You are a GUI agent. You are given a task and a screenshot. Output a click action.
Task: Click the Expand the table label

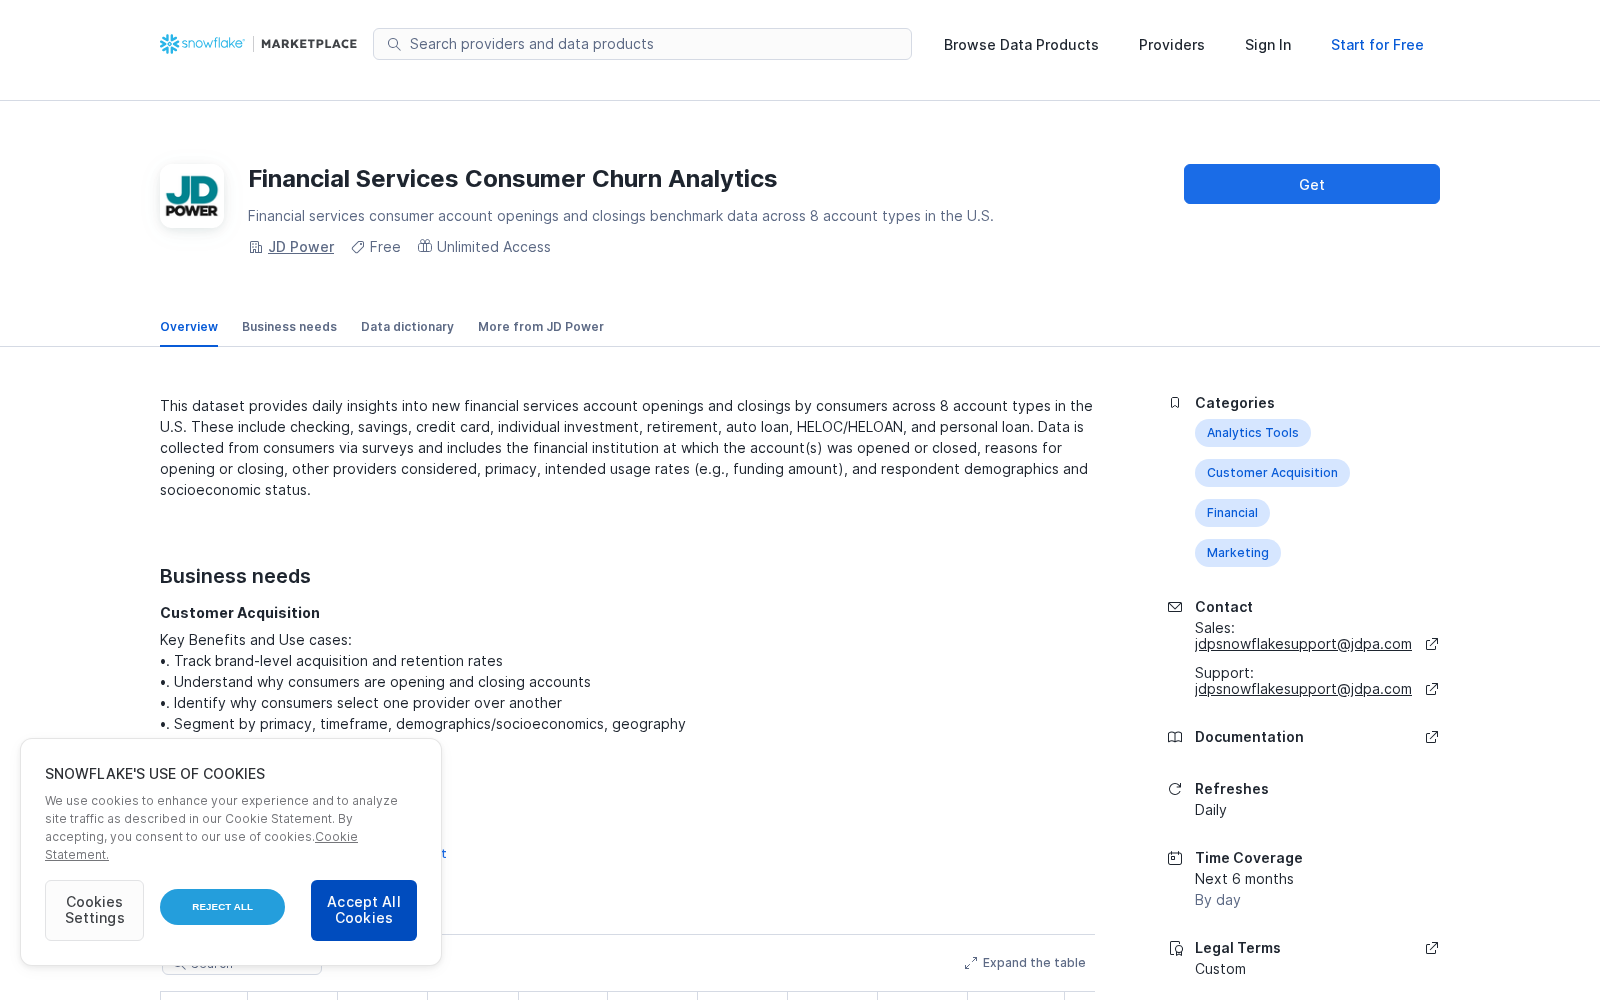[x=1034, y=963]
